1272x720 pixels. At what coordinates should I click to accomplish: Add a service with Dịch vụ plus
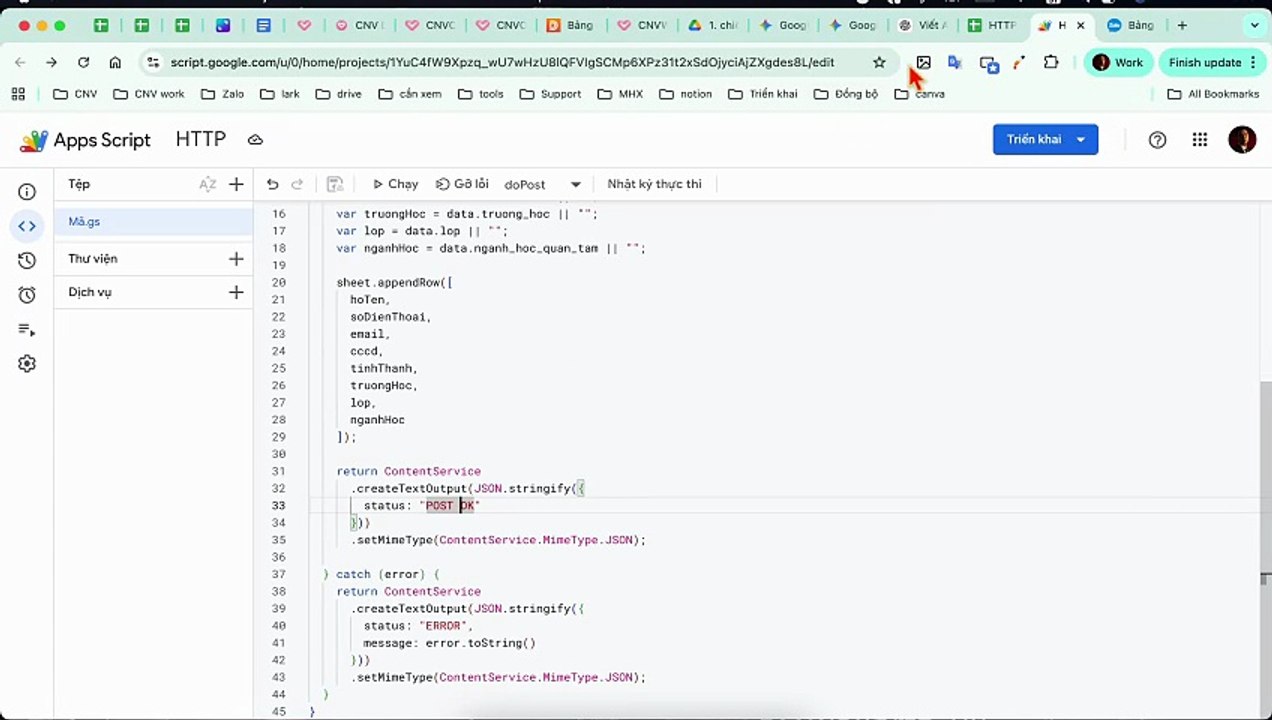click(236, 292)
